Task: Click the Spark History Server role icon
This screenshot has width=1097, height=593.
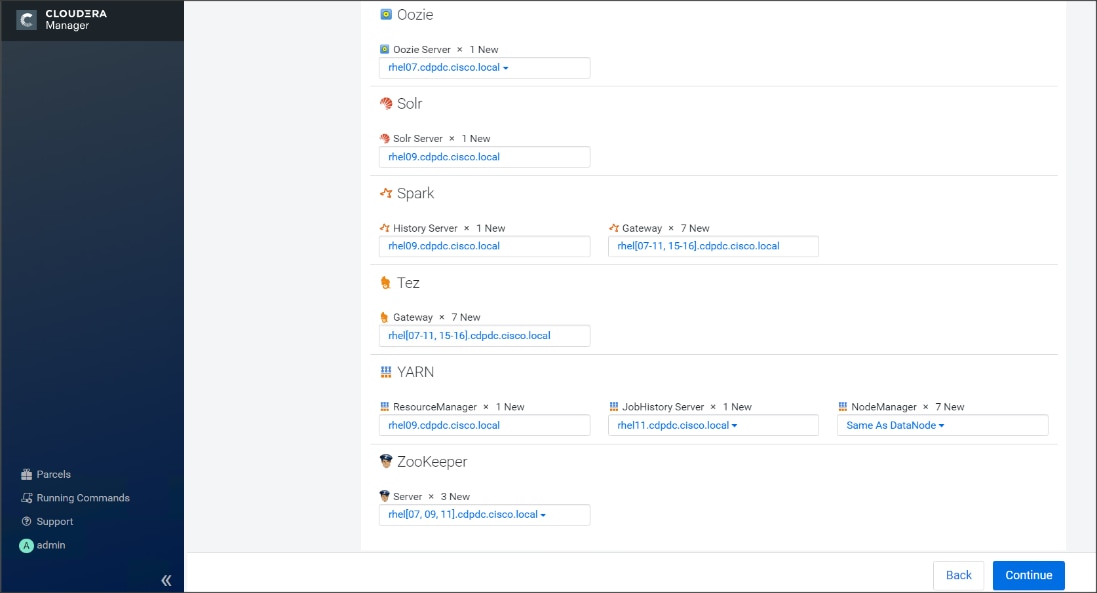Action: pos(384,228)
